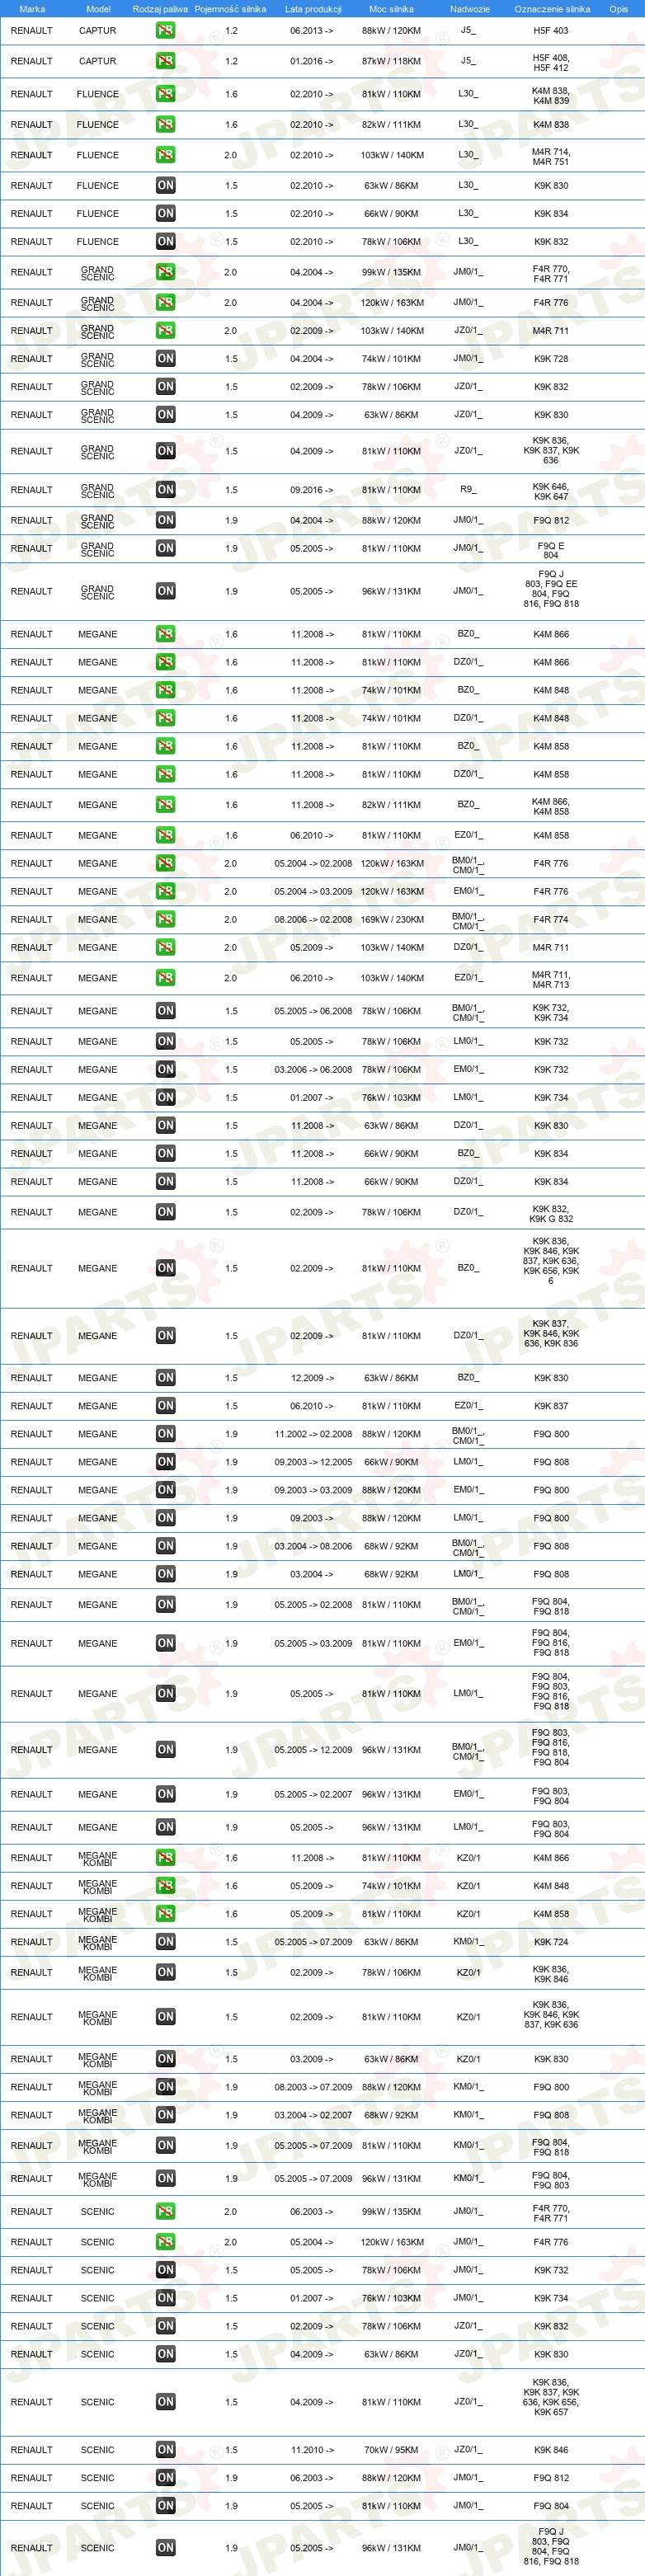645x2576 pixels.
Task: Click the Opis column header
Action: point(619,9)
